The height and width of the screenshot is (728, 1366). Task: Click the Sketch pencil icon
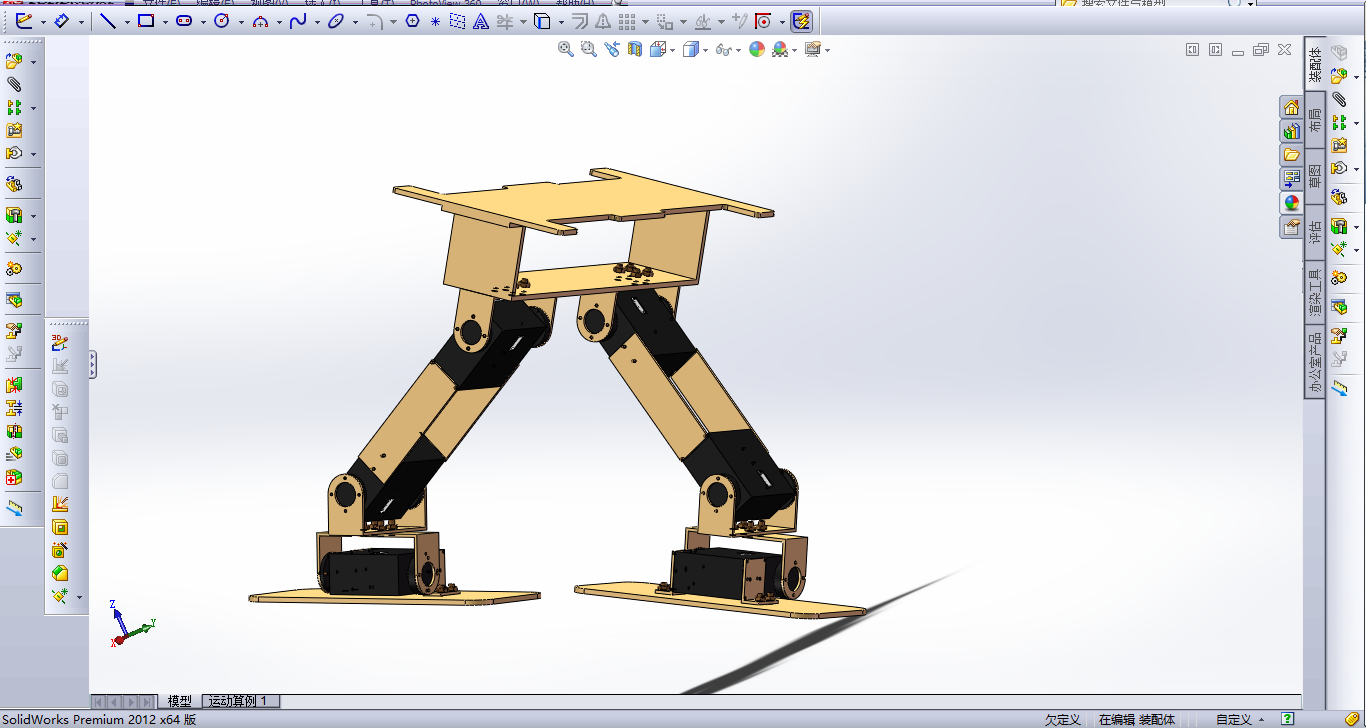coord(24,21)
